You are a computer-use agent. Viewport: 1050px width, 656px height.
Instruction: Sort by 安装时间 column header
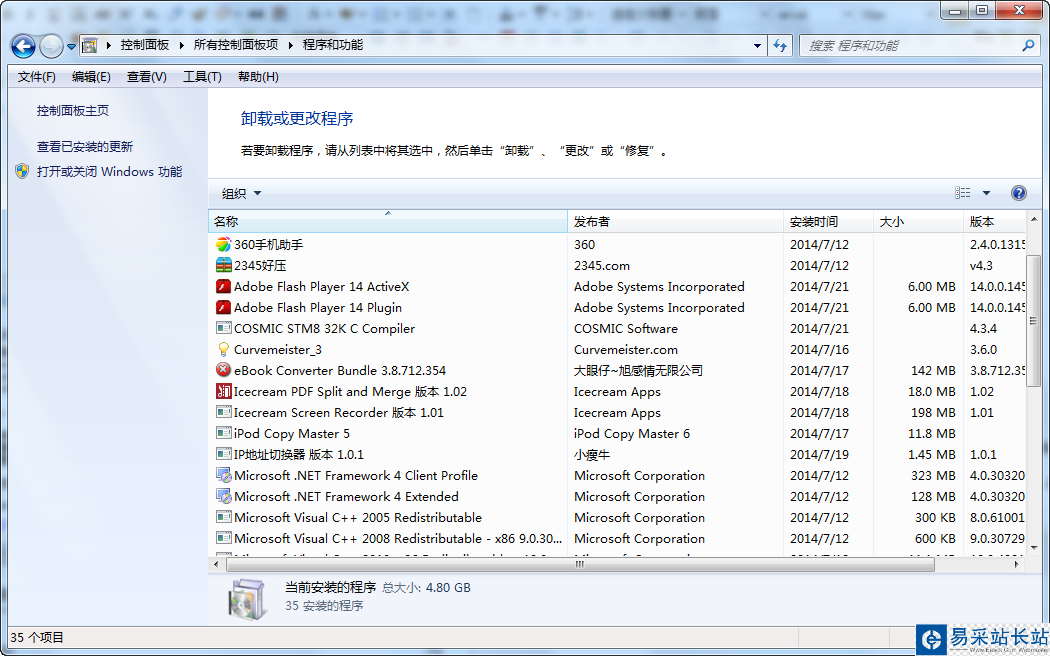tap(828, 222)
